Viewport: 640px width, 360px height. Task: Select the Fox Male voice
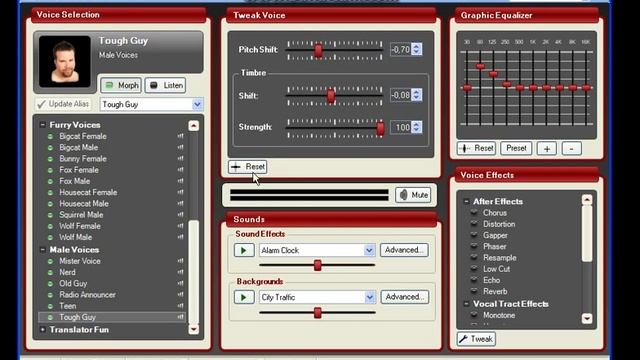point(75,181)
